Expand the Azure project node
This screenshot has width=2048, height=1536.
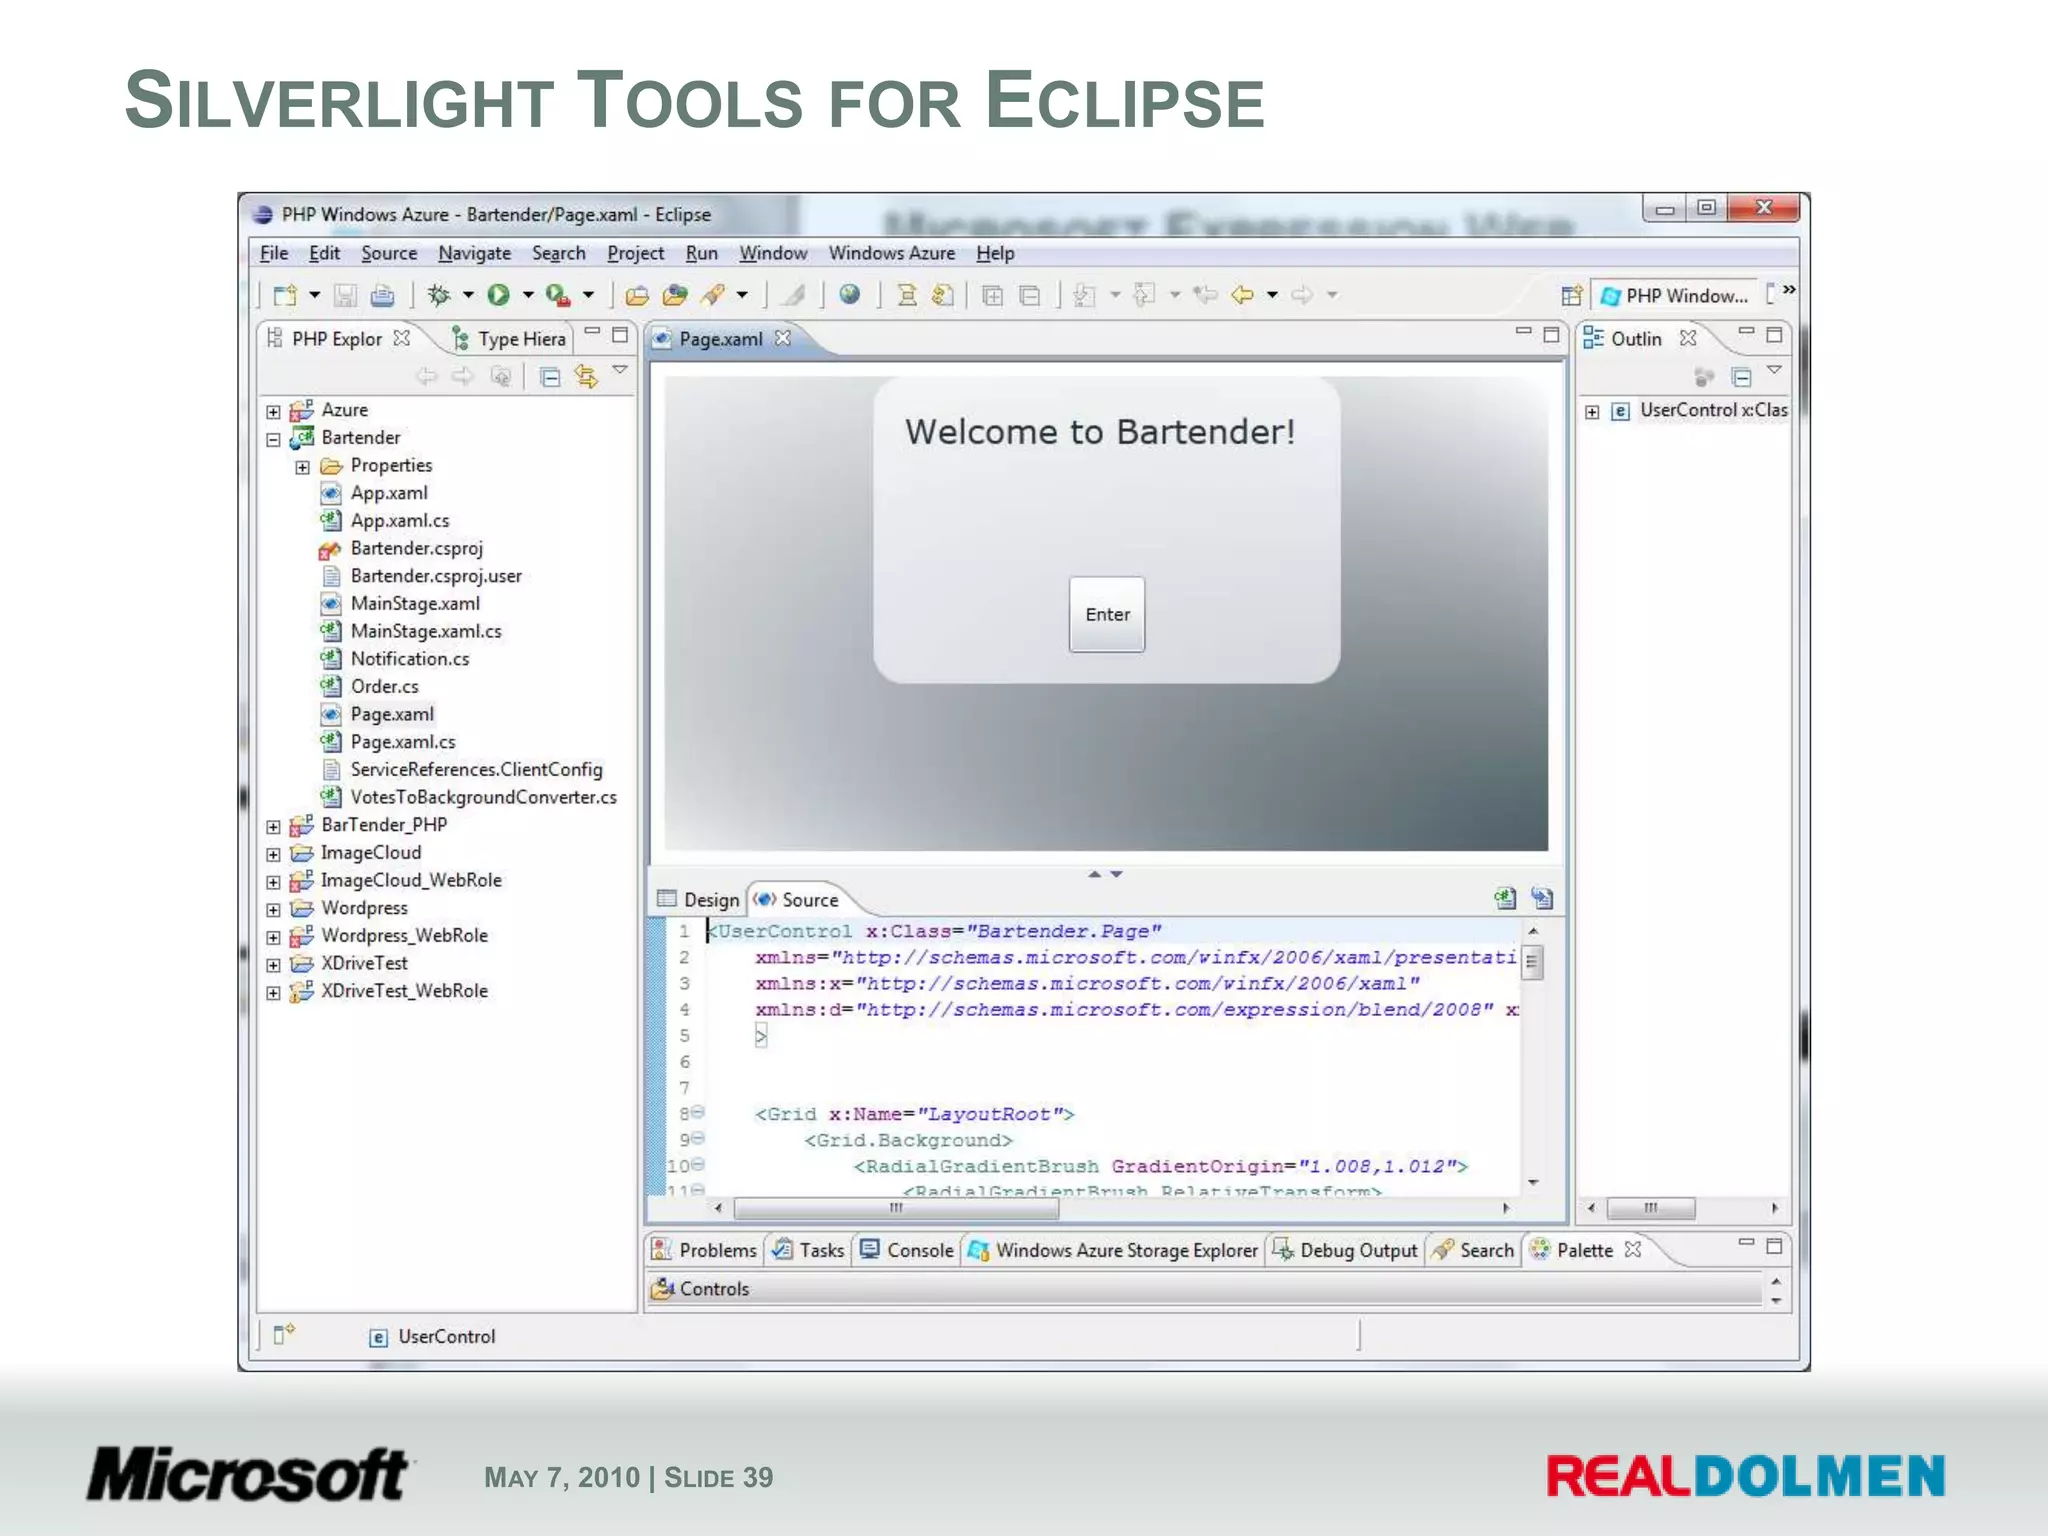[273, 411]
